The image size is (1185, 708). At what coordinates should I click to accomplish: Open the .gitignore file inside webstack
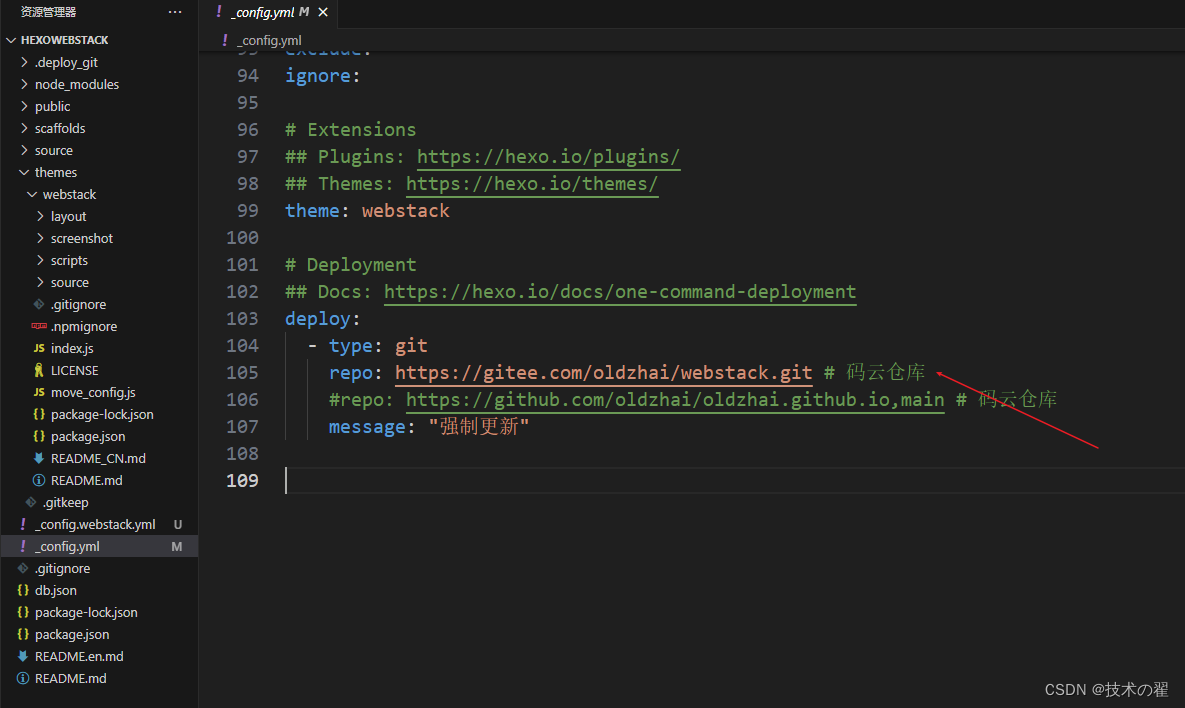click(78, 304)
